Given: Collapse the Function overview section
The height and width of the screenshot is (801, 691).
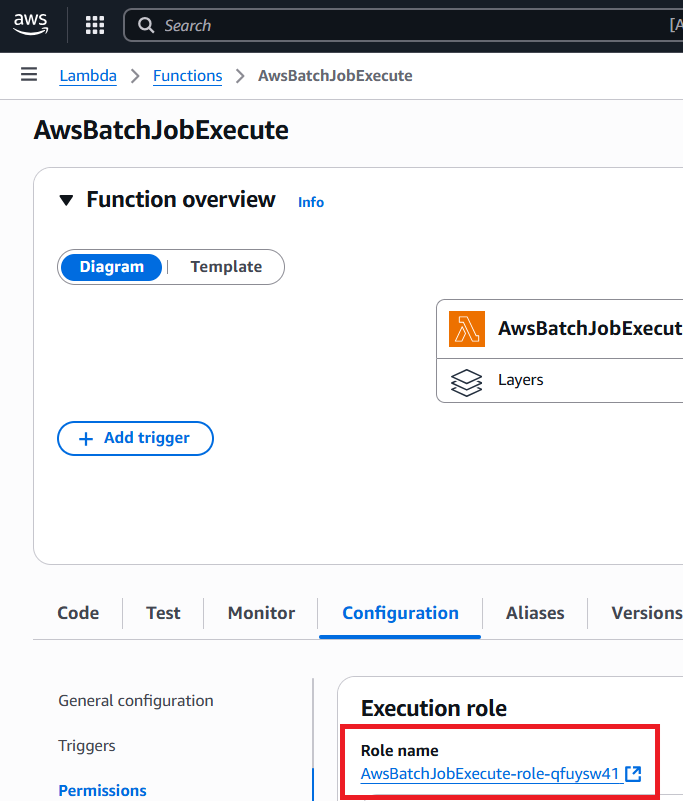Looking at the screenshot, I should click(66, 200).
